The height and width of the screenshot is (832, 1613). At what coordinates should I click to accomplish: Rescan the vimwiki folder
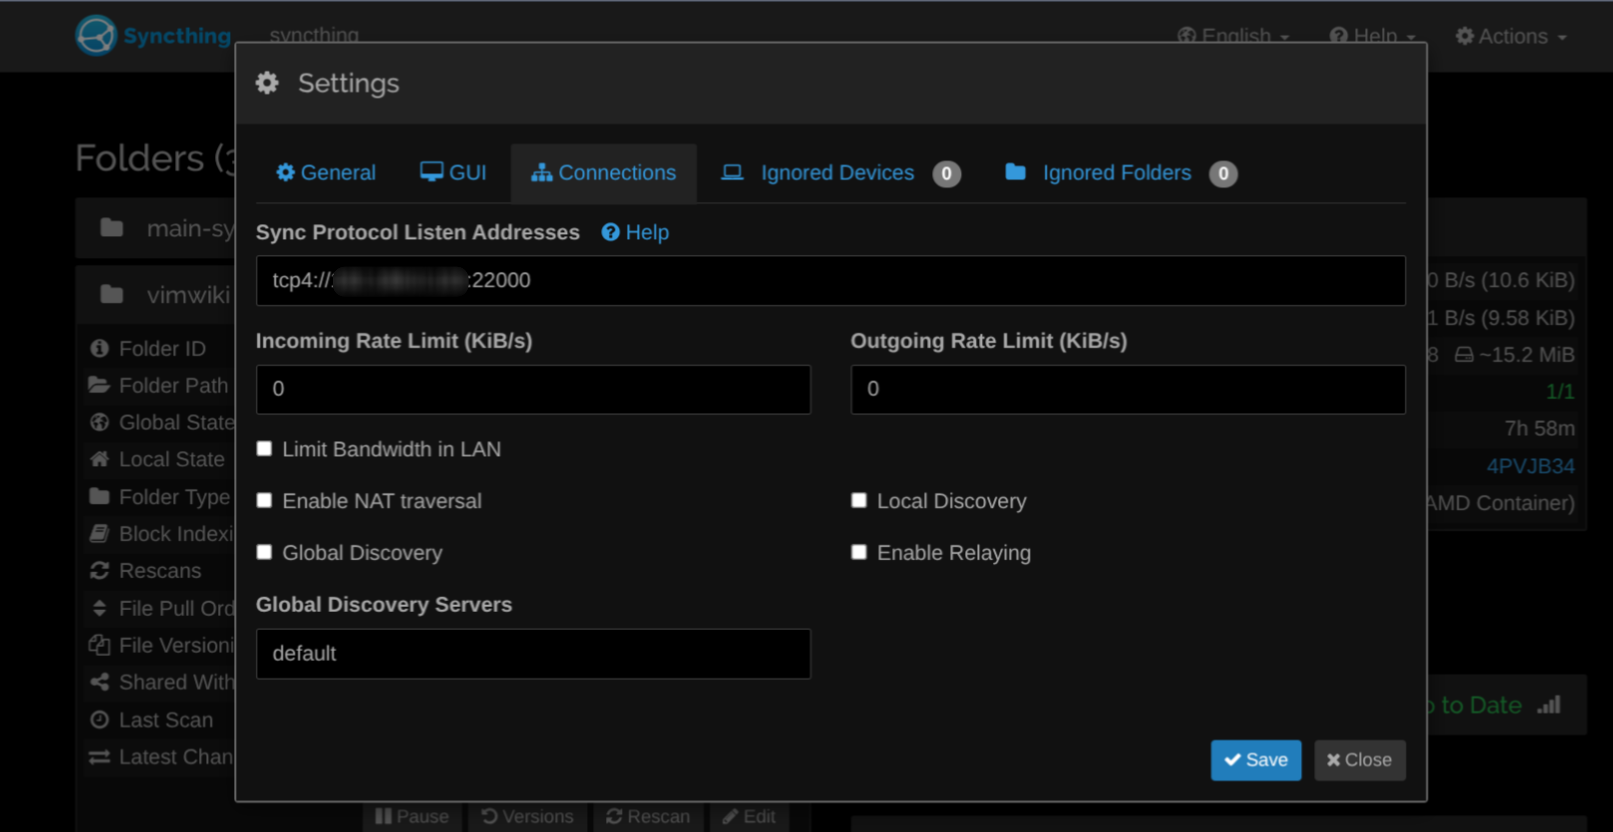pos(648,817)
